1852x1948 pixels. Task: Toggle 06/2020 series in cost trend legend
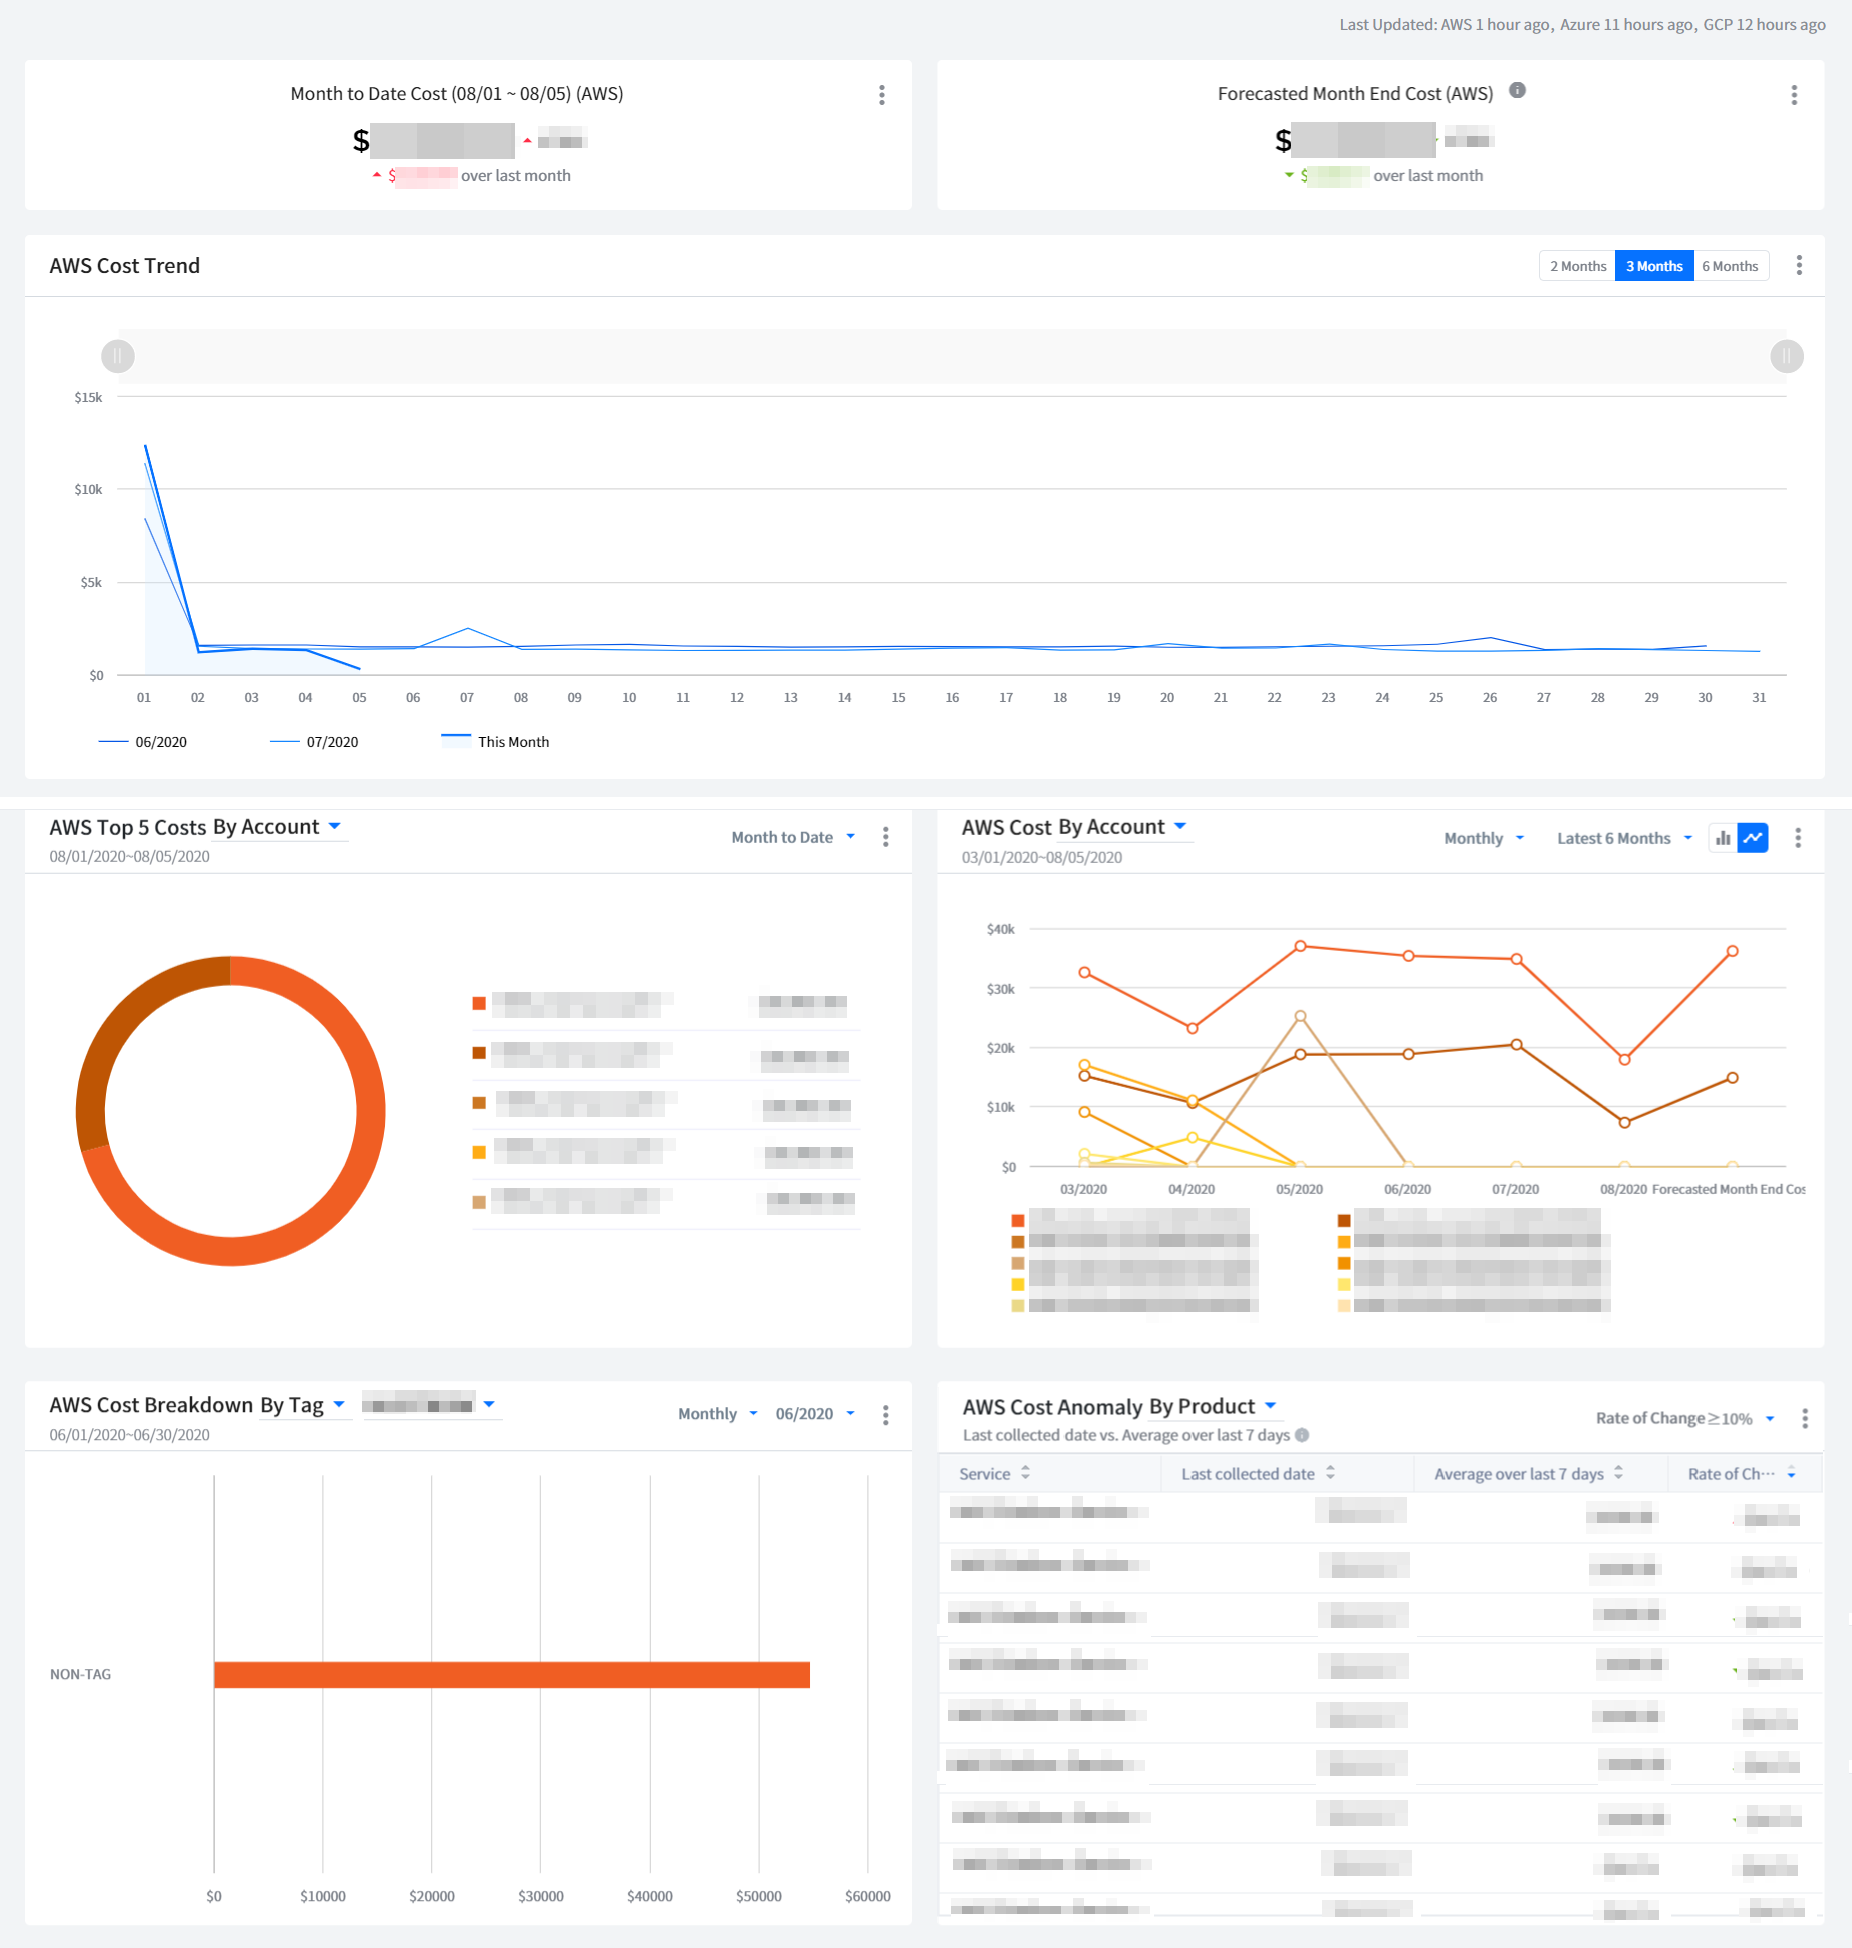143,742
